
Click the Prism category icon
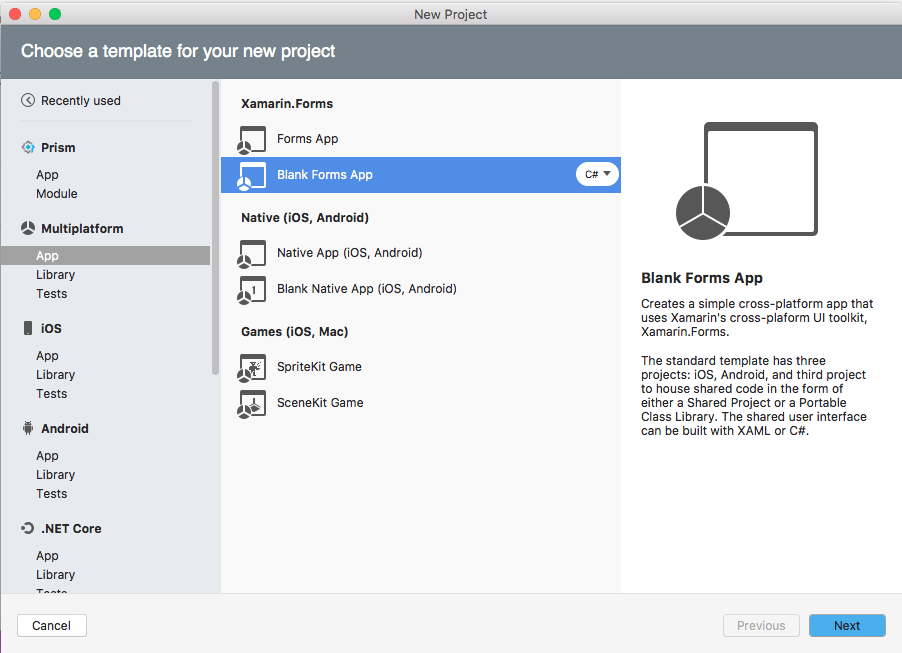28,147
